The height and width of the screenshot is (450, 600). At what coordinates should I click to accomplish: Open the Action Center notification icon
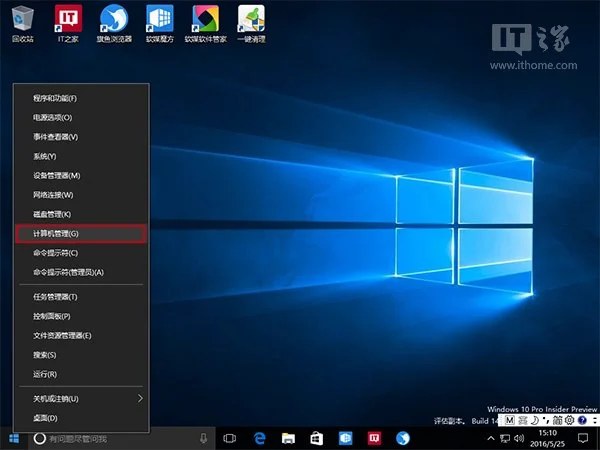coord(583,438)
